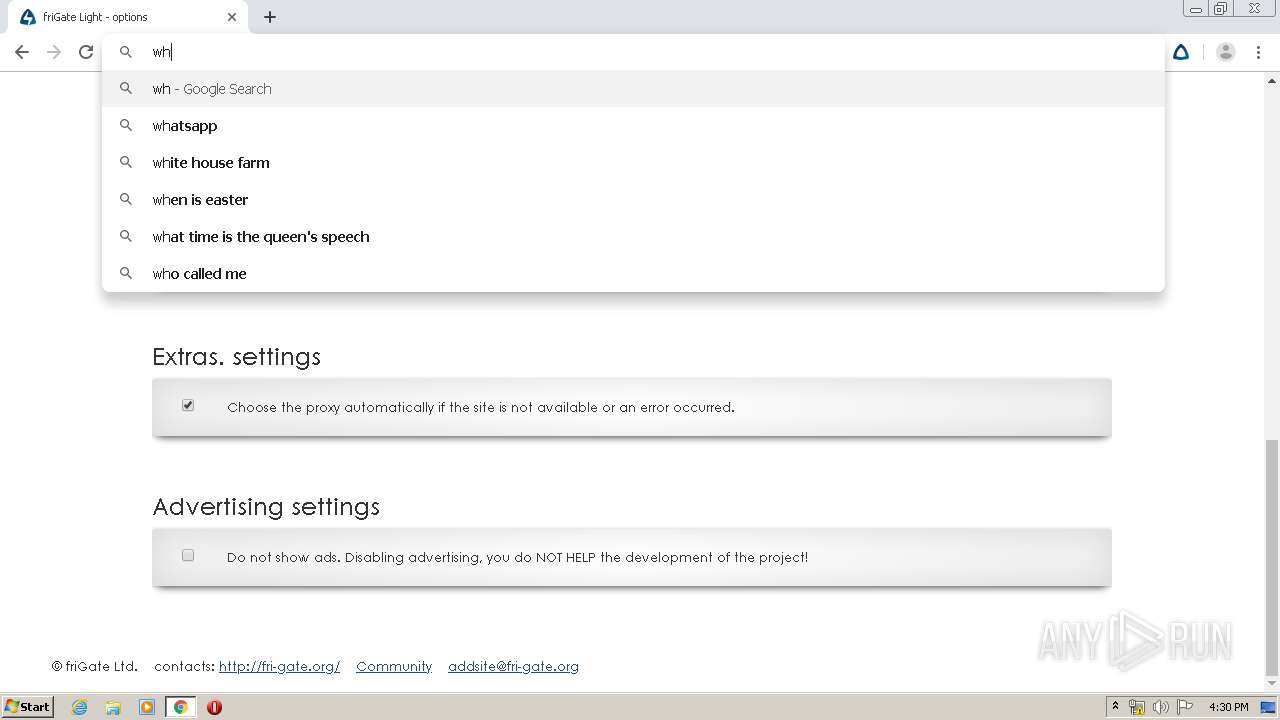
Task: Choose the 'whatsapp' suggestion
Action: (634, 126)
